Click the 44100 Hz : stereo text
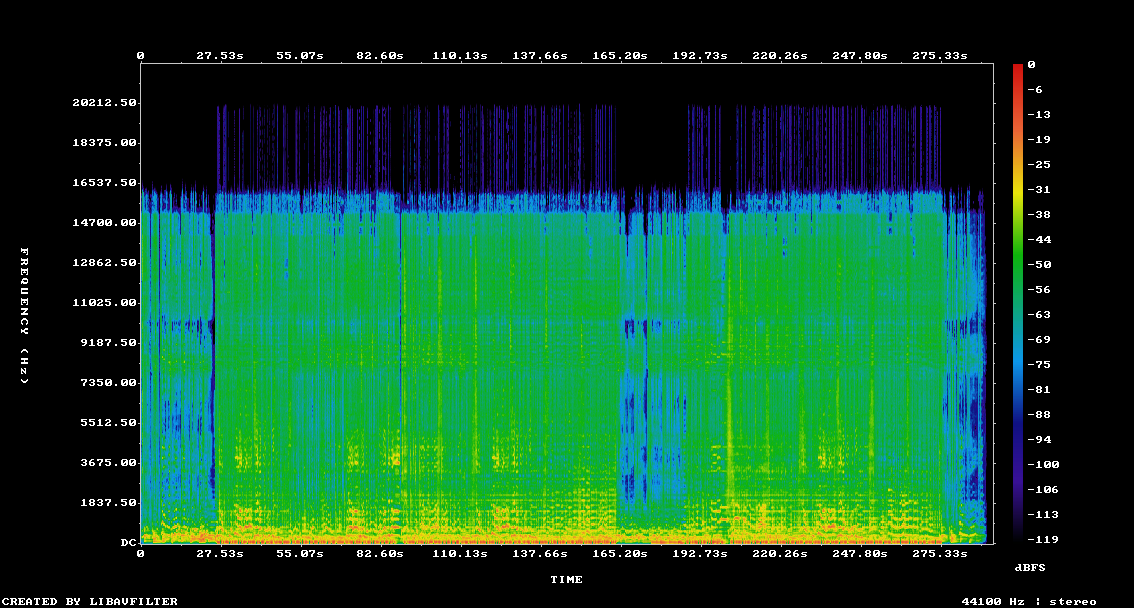 point(1028,601)
